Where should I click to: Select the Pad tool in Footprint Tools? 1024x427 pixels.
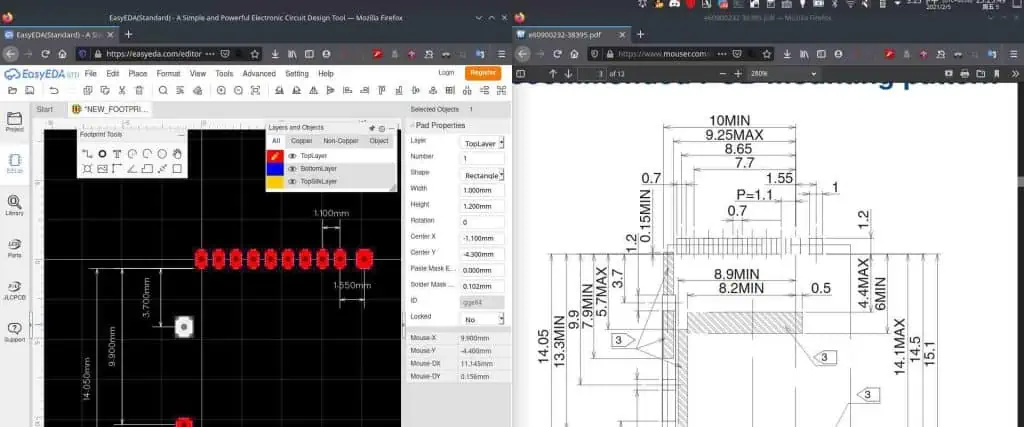[102, 153]
